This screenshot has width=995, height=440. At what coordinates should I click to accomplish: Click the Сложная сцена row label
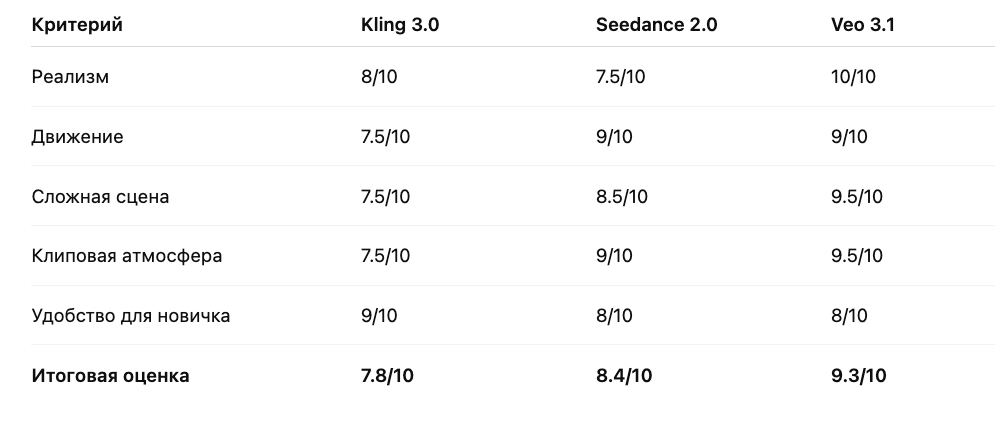pos(100,197)
